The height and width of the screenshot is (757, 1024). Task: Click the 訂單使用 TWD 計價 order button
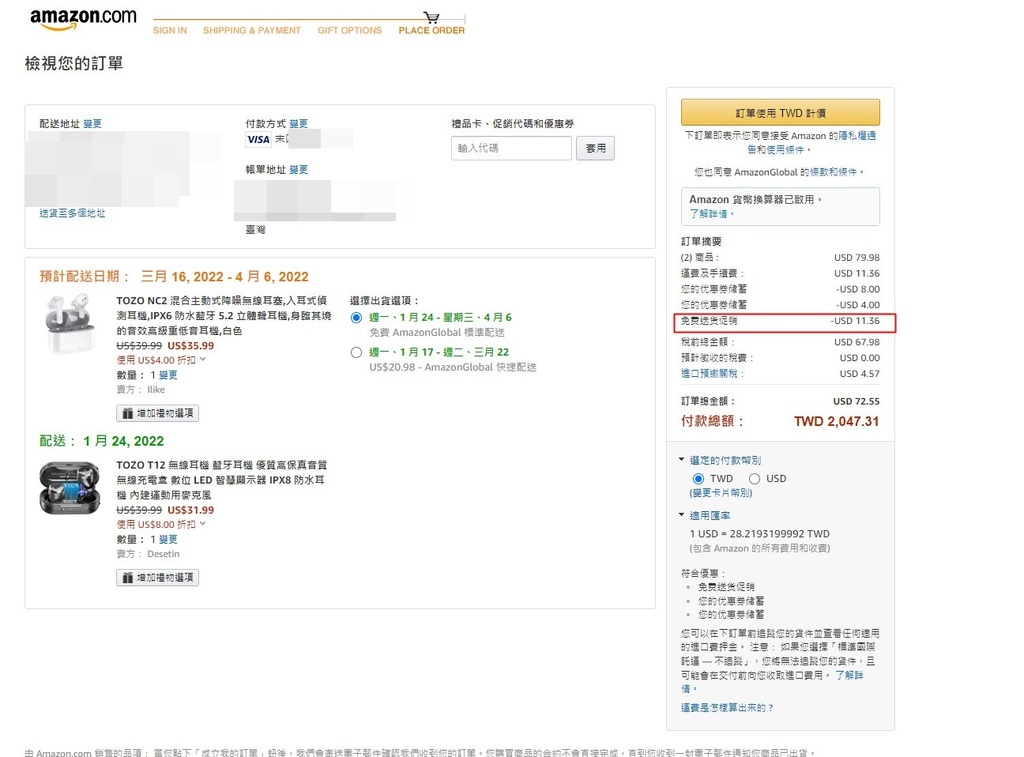click(x=780, y=111)
